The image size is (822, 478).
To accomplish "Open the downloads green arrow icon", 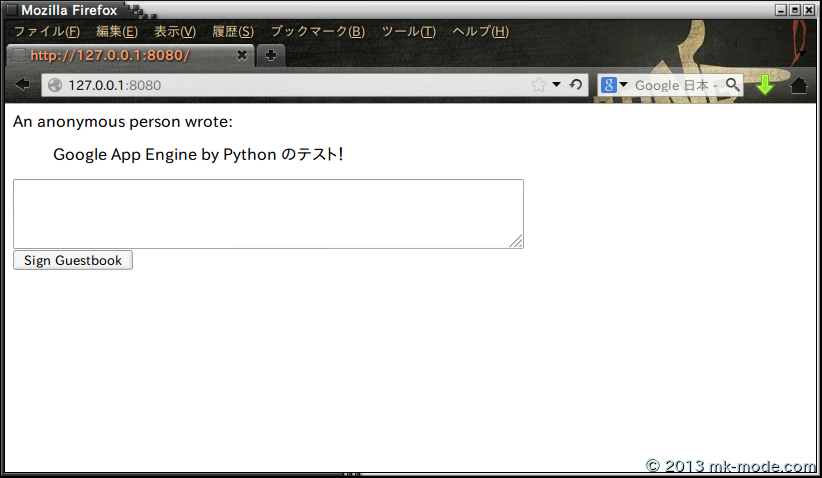I will [x=765, y=85].
